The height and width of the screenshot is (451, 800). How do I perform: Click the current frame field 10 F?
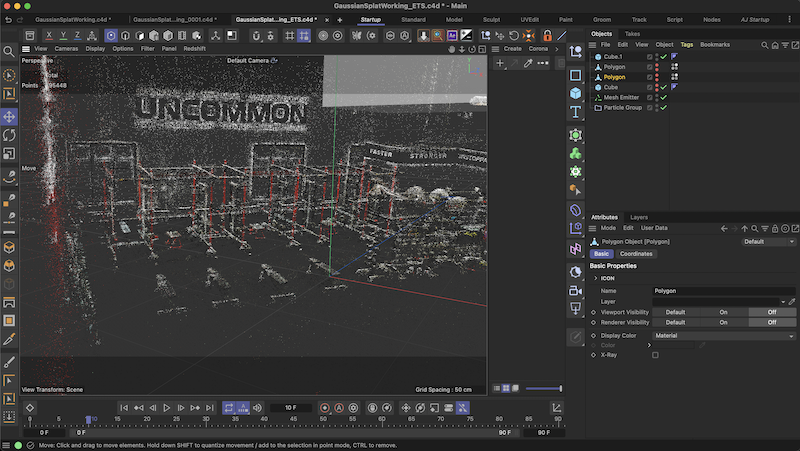click(290, 408)
